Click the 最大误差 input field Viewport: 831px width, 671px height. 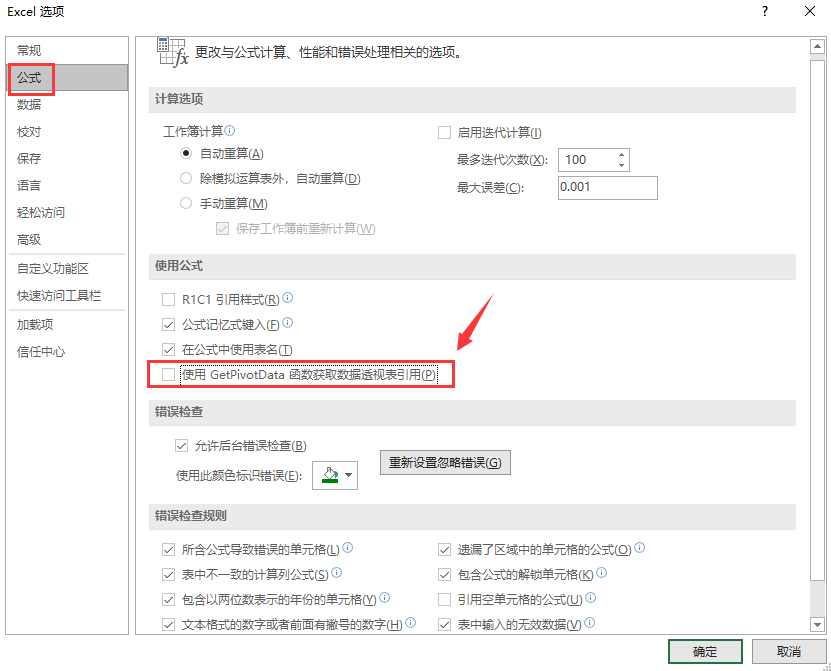608,188
